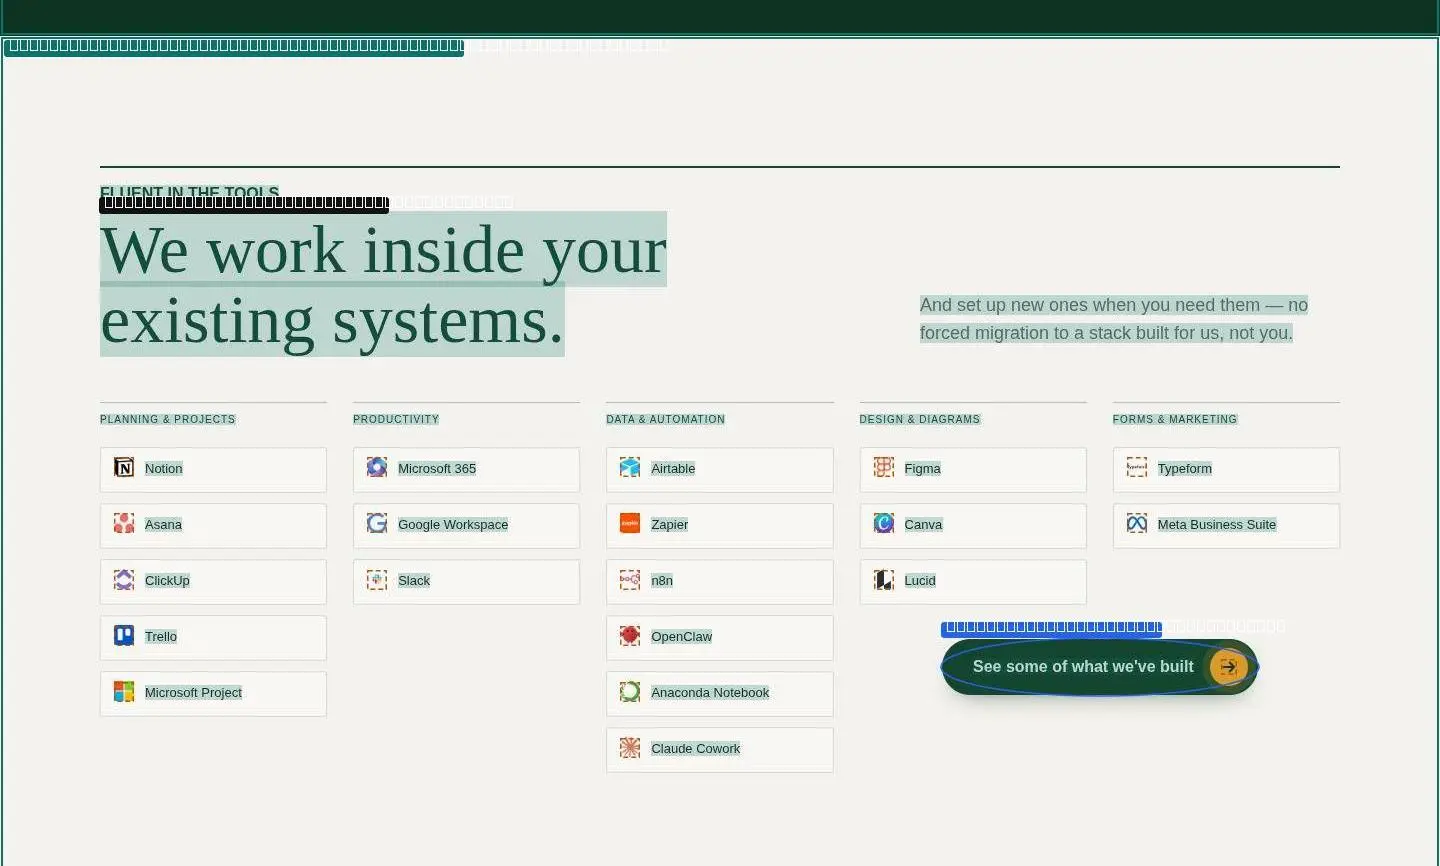Select the "Canva" label text
The height and width of the screenshot is (866, 1440).
pyautogui.click(x=924, y=524)
